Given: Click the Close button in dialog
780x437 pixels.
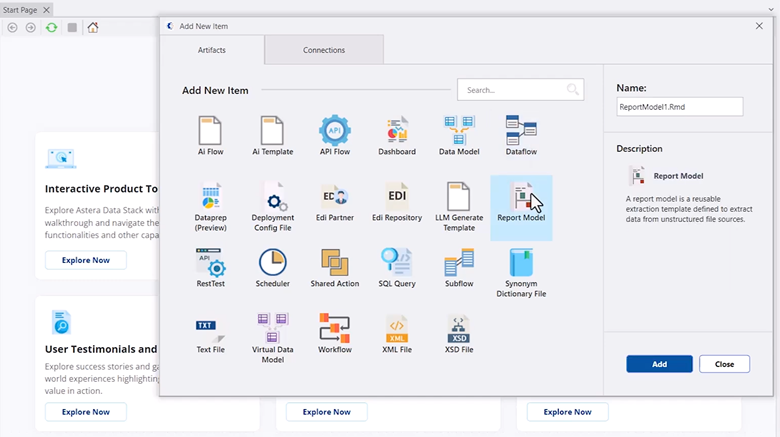Looking at the screenshot, I should (724, 364).
